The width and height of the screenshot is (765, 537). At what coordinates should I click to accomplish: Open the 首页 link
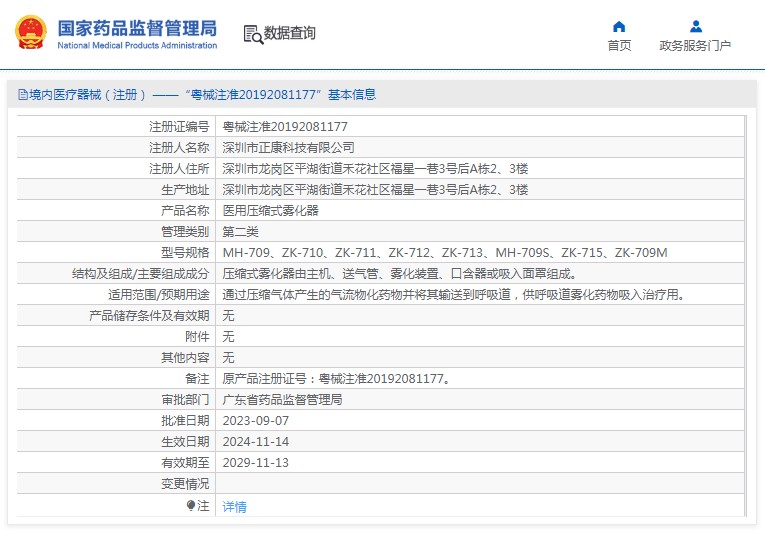tap(619, 45)
